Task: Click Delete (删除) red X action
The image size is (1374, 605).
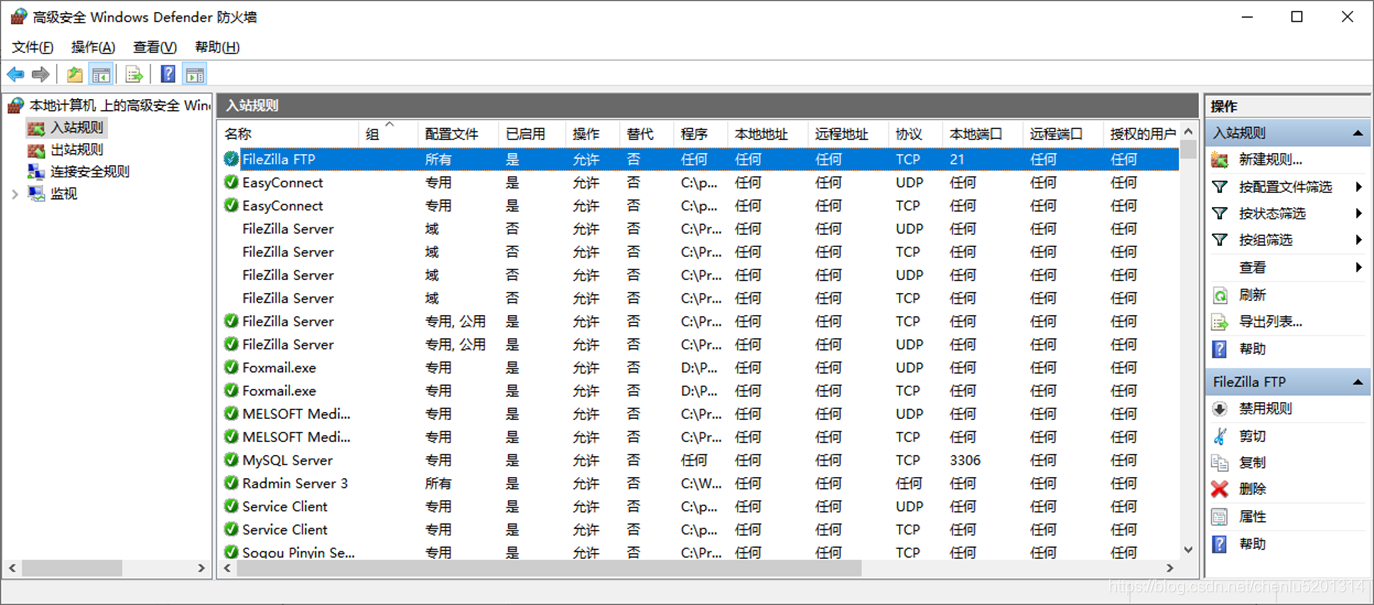Action: [x=1252, y=489]
